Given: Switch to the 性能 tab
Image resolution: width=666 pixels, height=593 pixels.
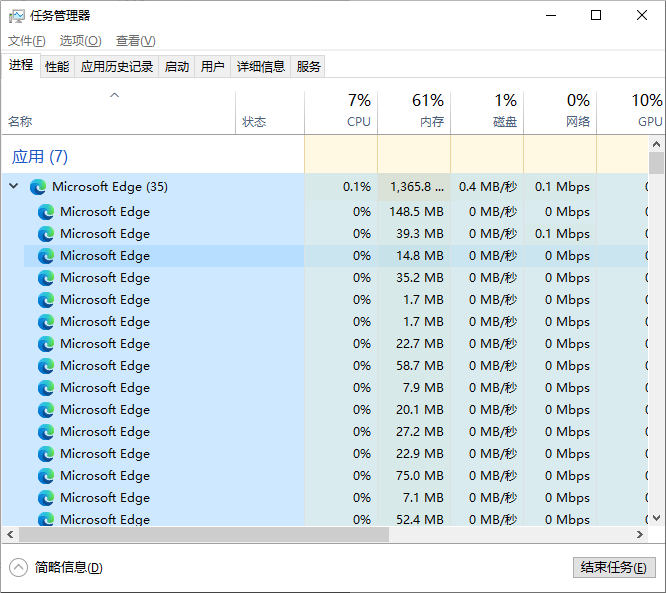Looking at the screenshot, I should (x=57, y=67).
